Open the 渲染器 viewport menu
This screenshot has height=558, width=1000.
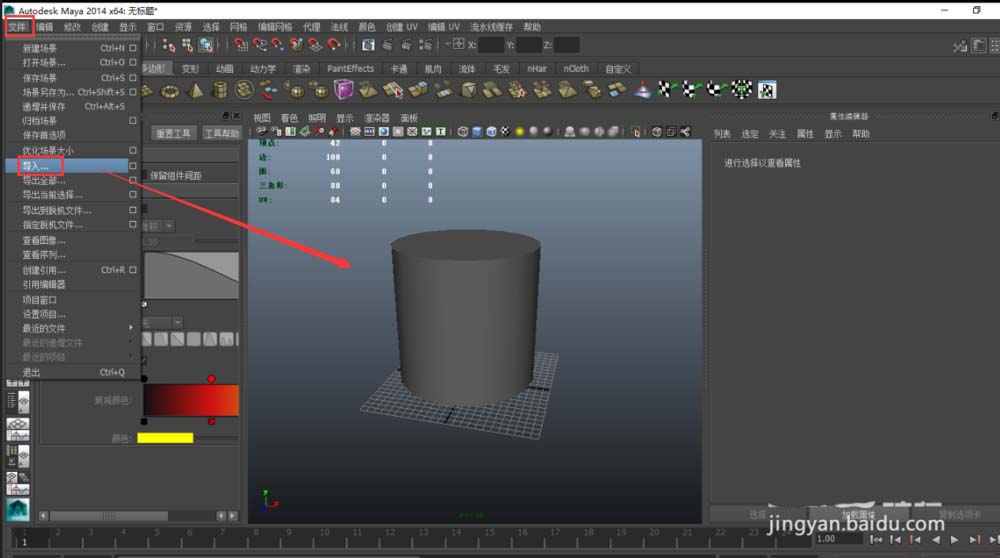coord(377,118)
